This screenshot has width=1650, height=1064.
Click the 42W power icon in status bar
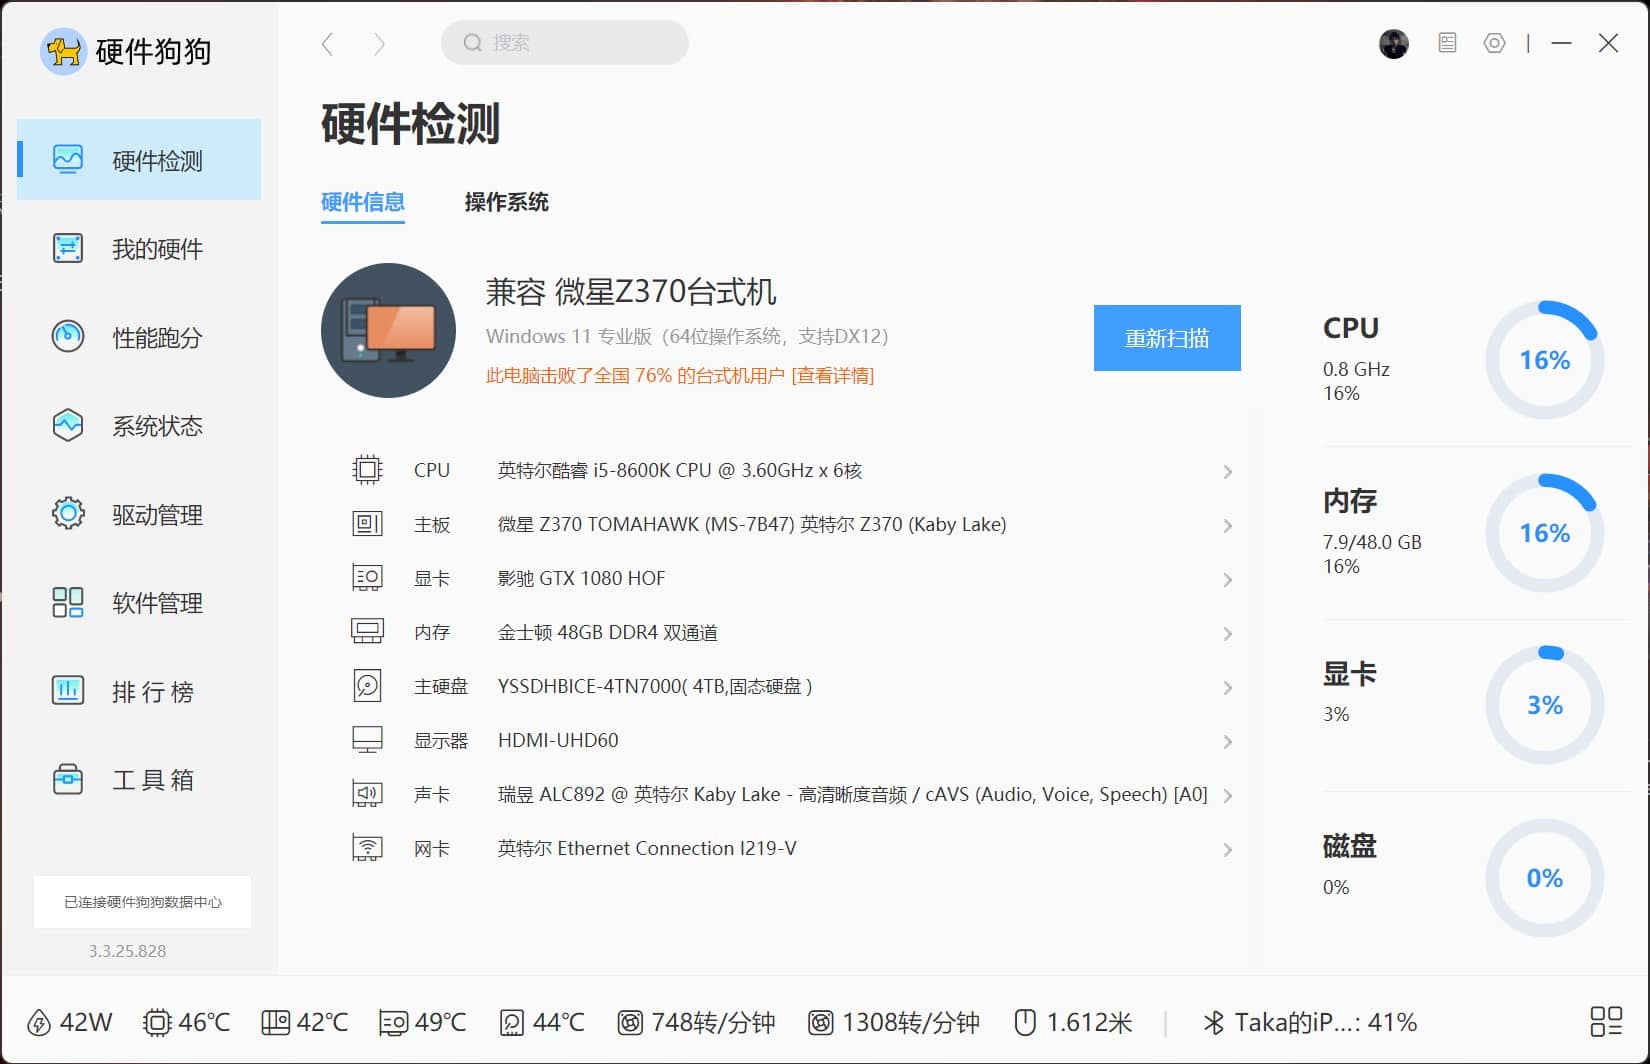[x=38, y=1022]
